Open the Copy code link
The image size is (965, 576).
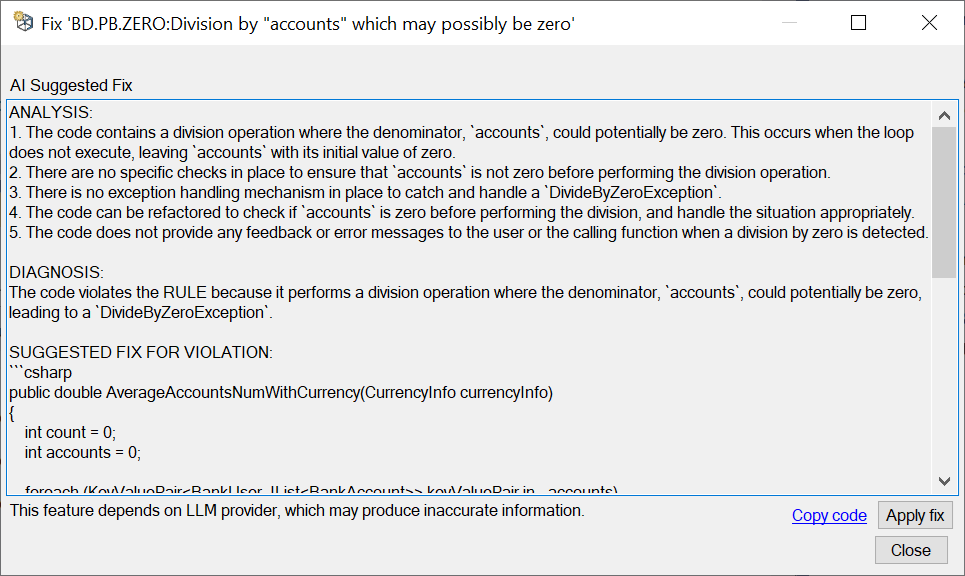click(829, 515)
